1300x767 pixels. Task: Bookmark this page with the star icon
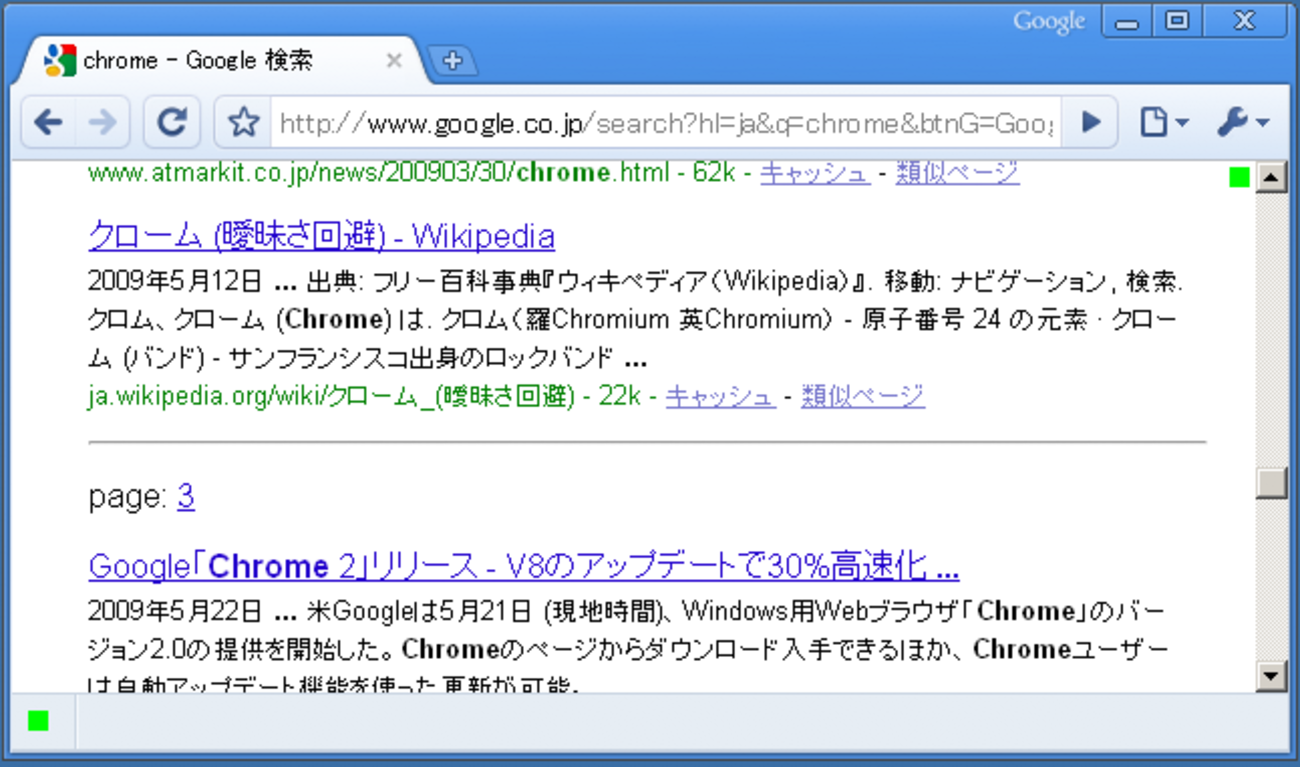coord(243,122)
